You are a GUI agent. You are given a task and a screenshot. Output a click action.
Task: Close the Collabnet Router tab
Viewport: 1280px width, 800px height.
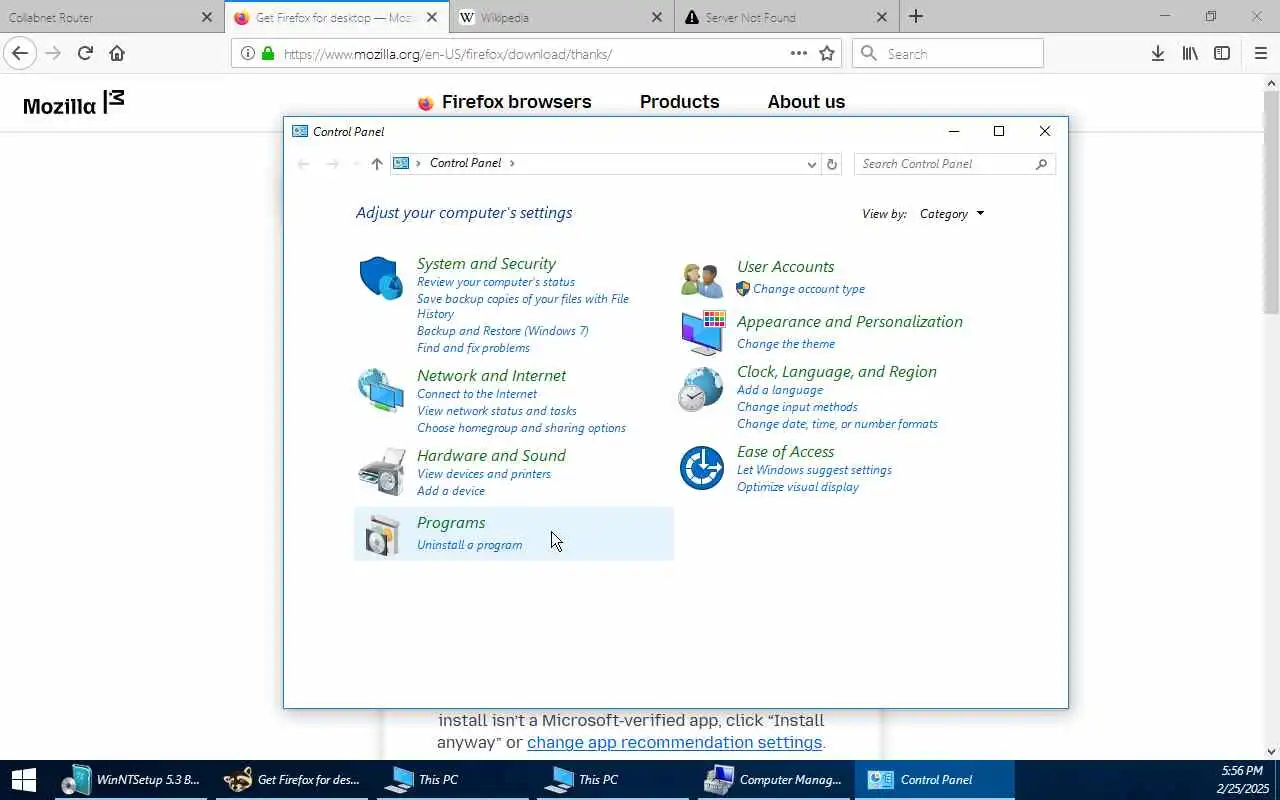click(206, 17)
